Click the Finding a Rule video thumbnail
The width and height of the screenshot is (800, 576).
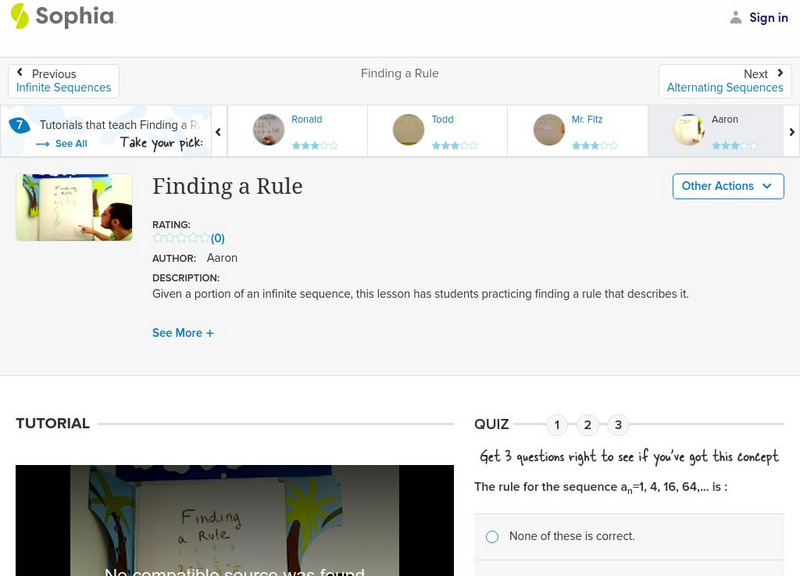click(72, 205)
